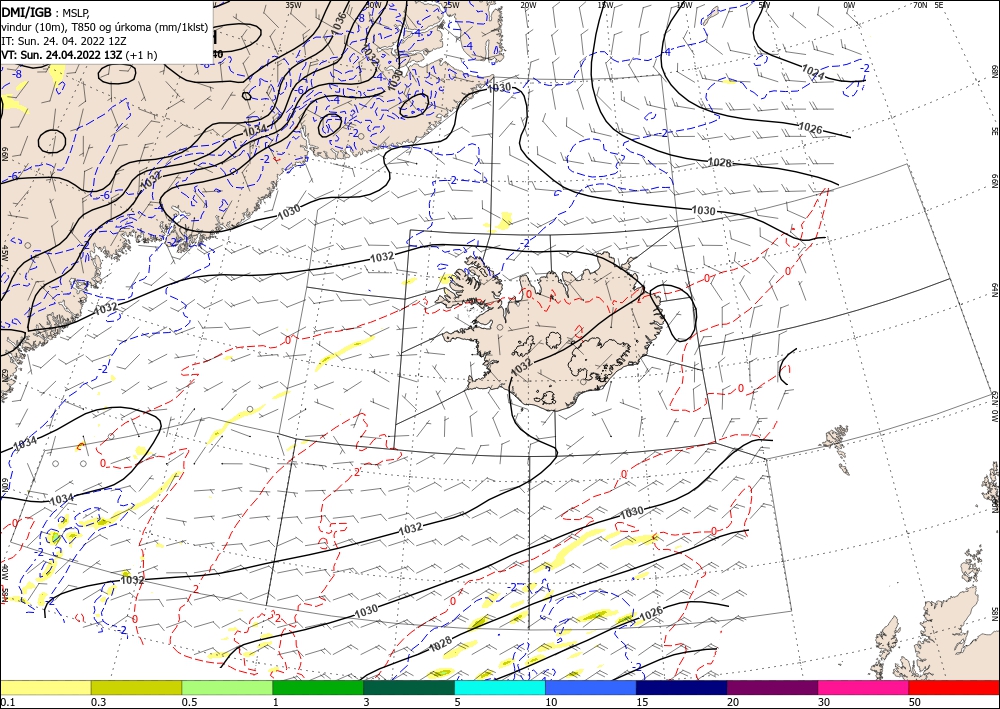
Task: Click the '15W' longitude label
Action: pos(606,4)
